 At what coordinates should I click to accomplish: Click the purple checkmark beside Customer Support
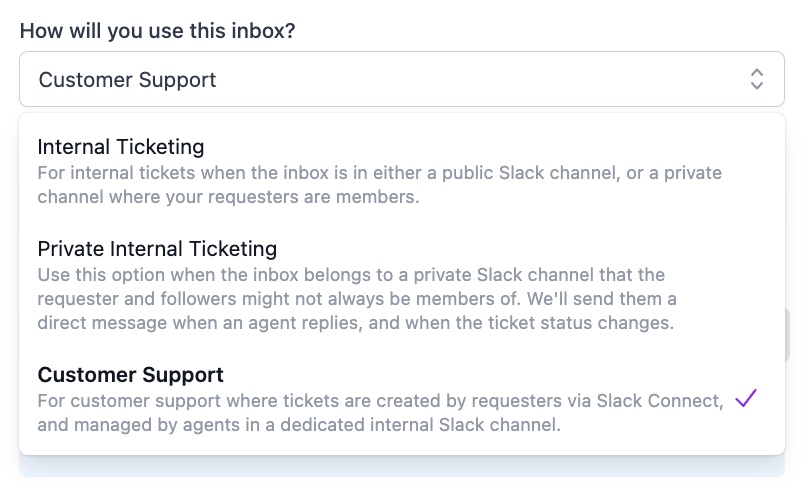point(745,399)
